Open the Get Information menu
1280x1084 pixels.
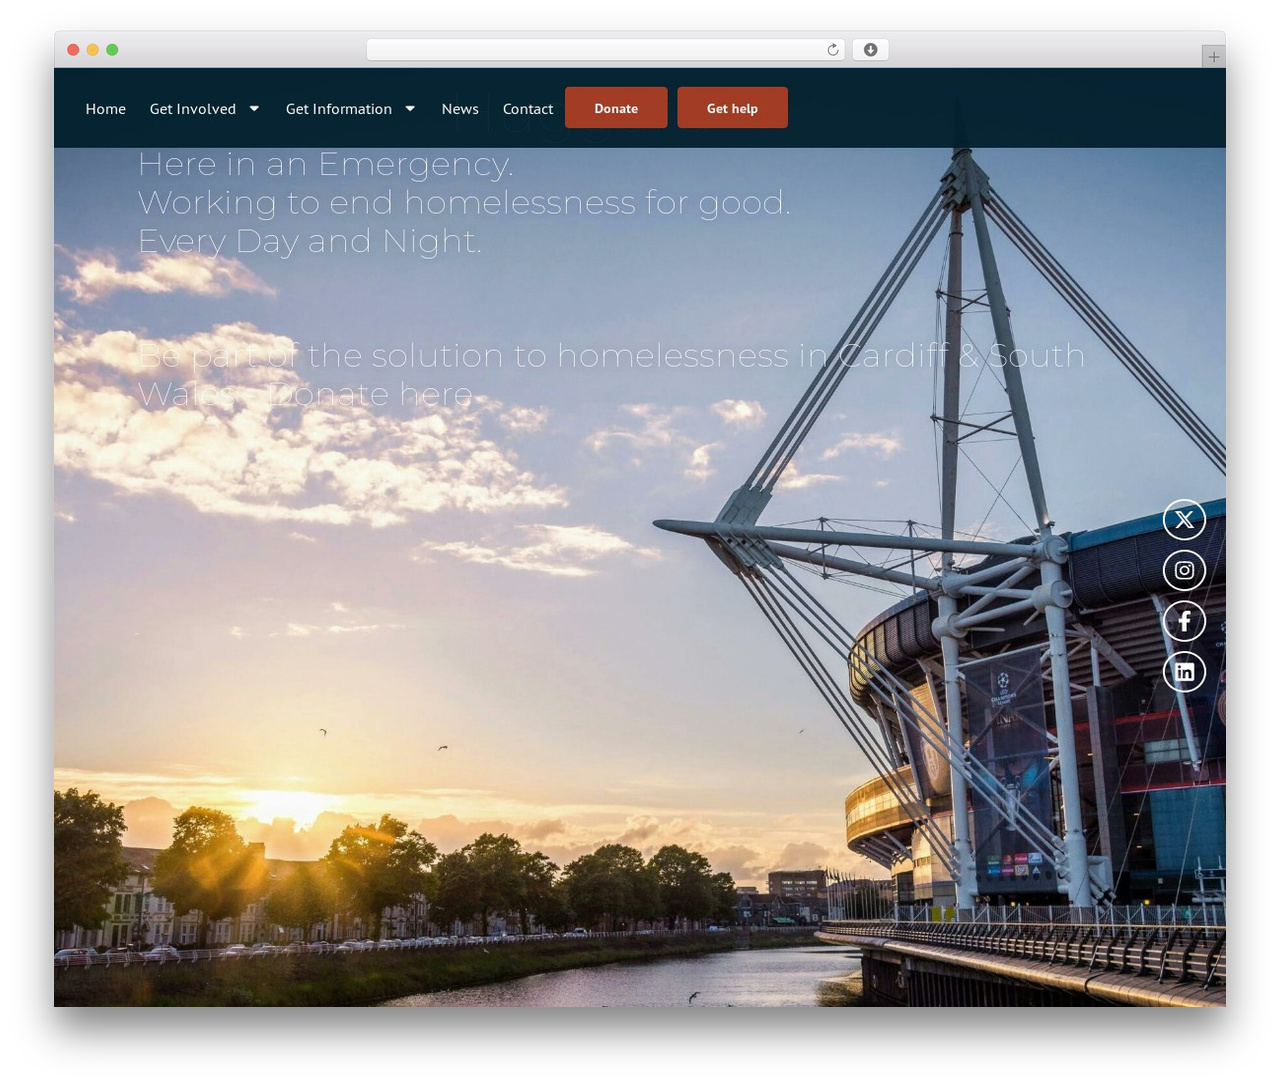(x=339, y=109)
